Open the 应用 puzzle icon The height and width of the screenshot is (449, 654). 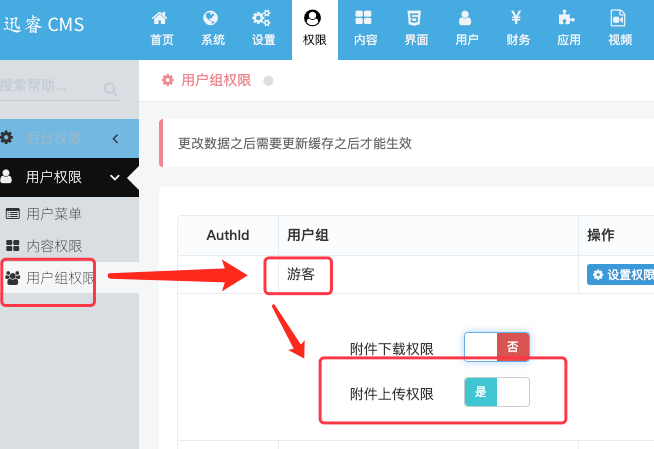(566, 18)
